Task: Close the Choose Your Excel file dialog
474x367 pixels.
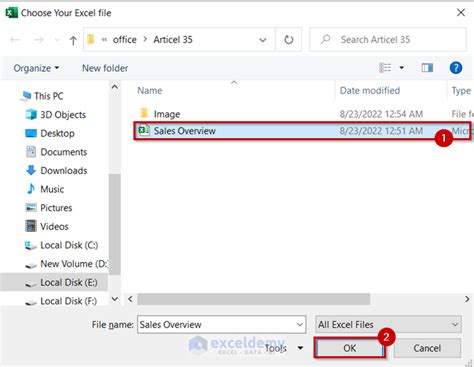Action: pyautogui.click(x=461, y=13)
